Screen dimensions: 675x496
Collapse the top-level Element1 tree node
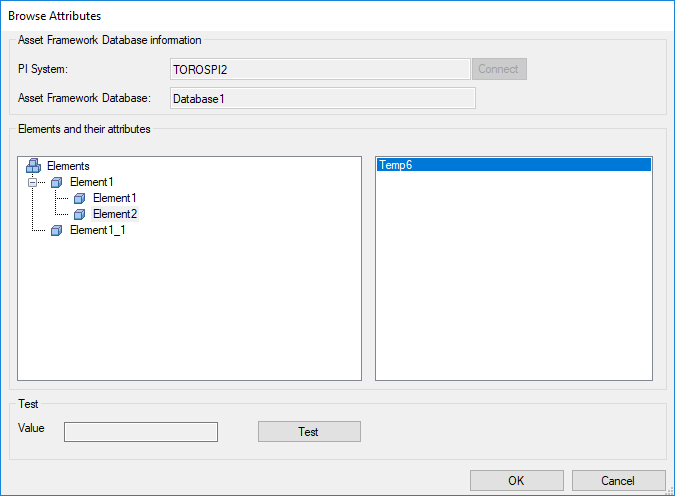(x=32, y=183)
